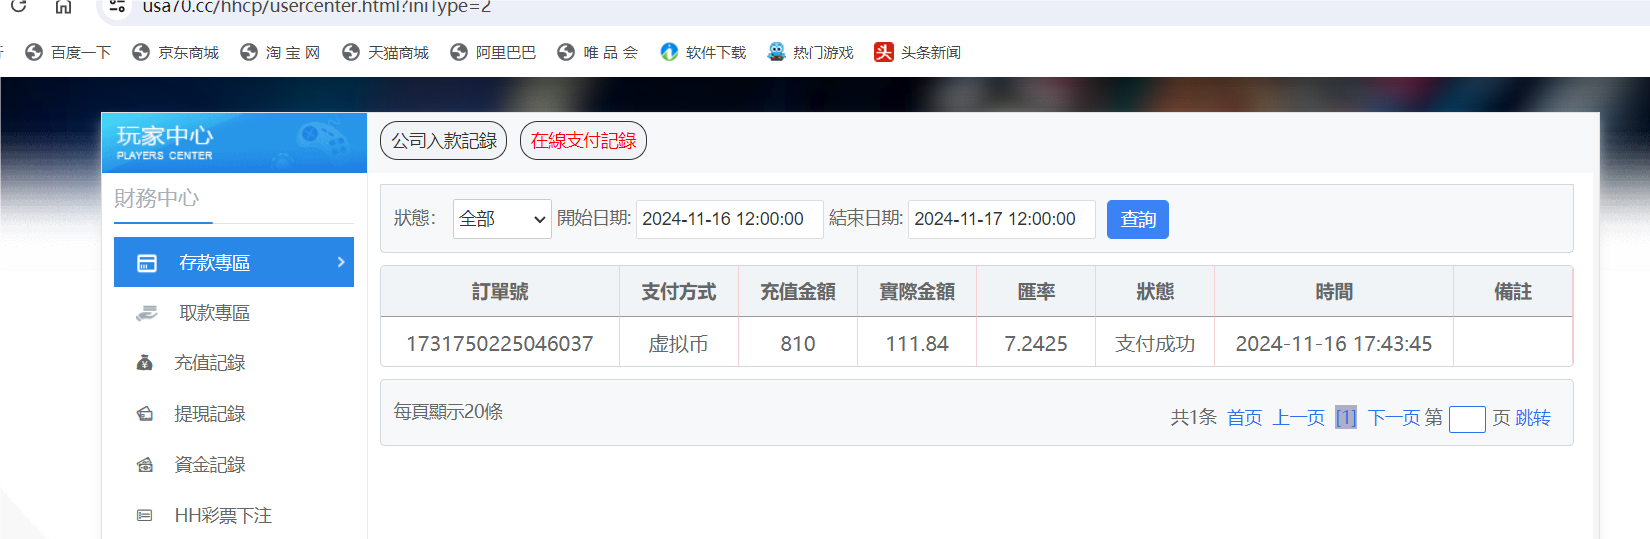The width and height of the screenshot is (1650, 539).
Task: Open the 头条新闻 bookmark
Action: (917, 52)
